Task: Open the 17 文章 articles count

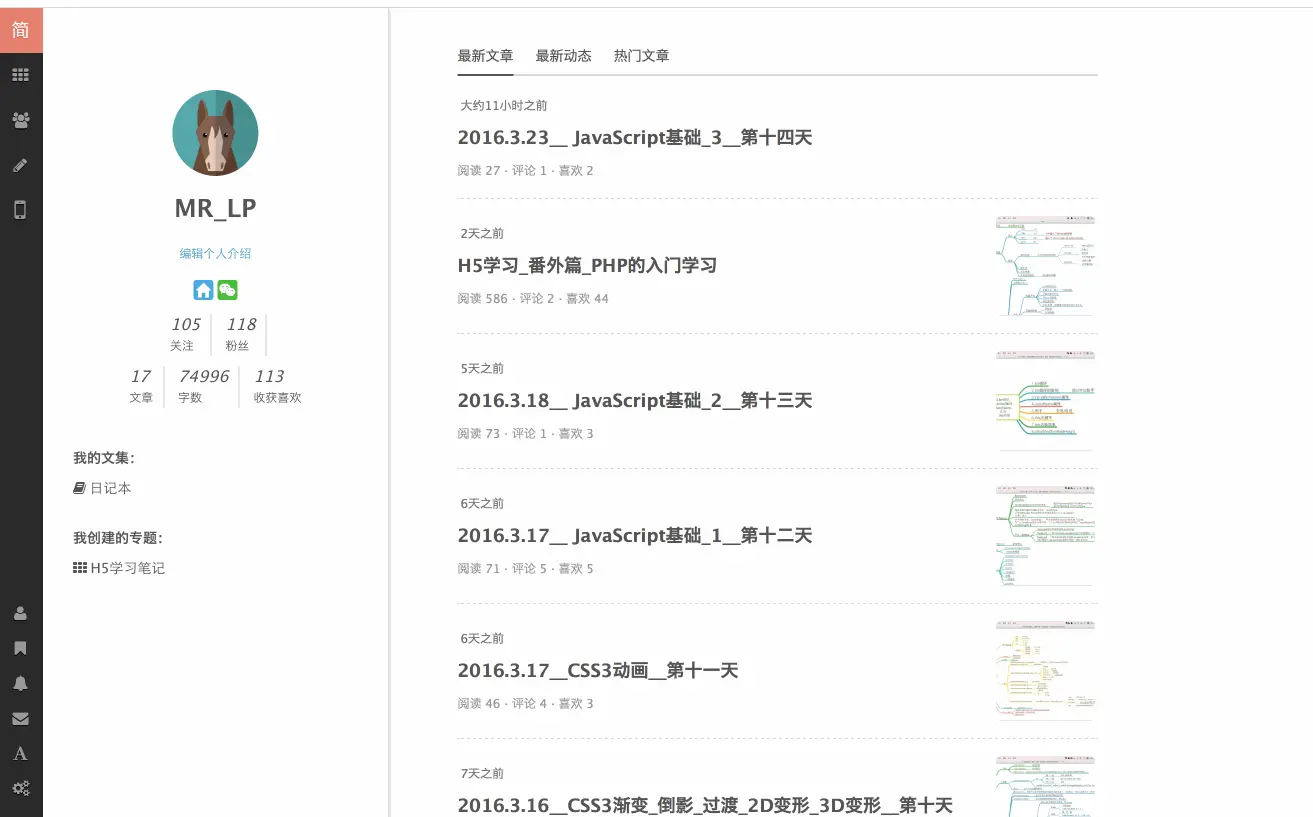Action: click(x=141, y=386)
